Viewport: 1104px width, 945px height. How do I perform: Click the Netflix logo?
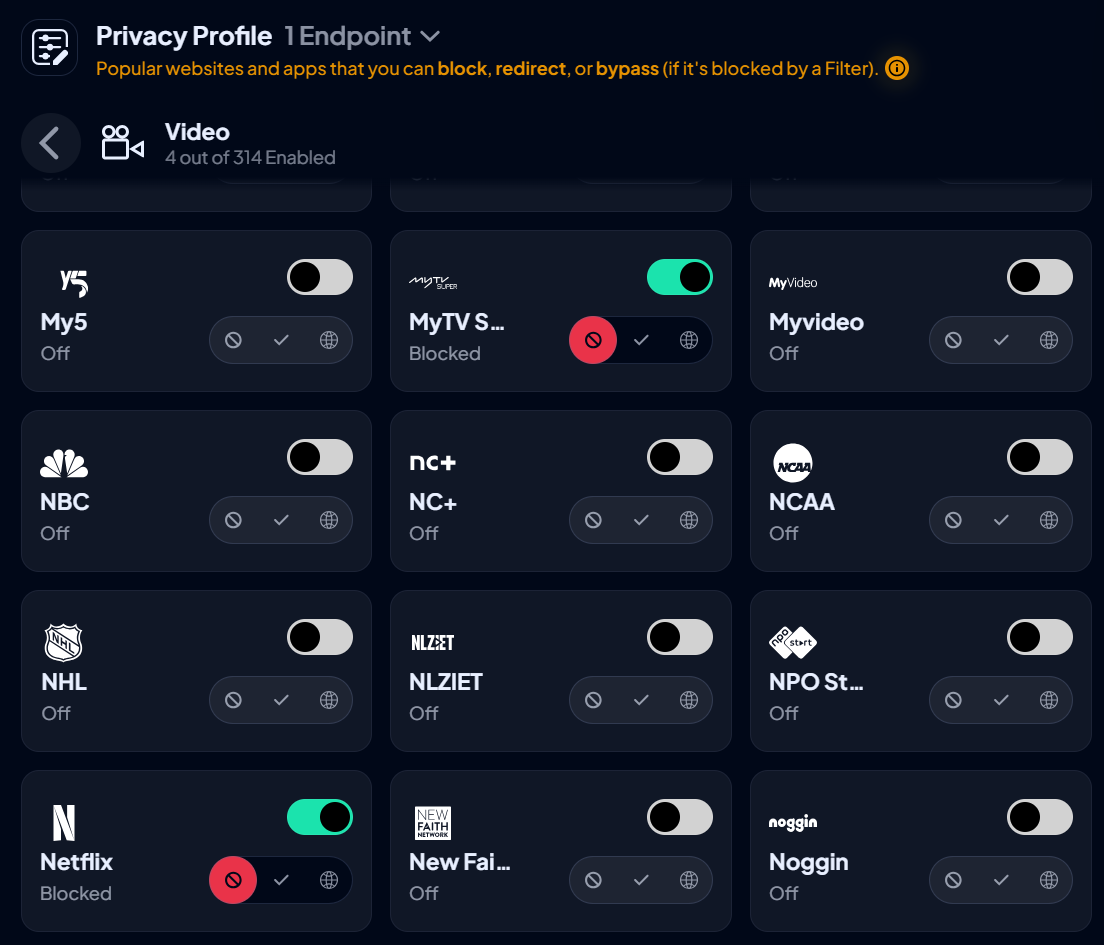pos(64,822)
